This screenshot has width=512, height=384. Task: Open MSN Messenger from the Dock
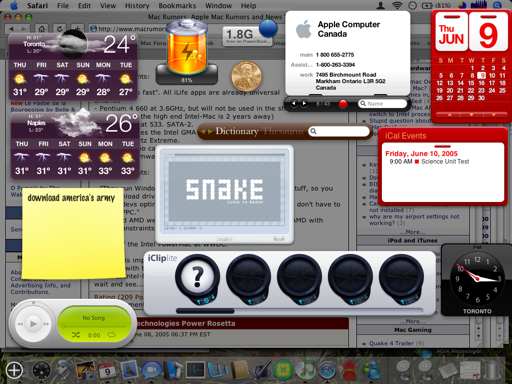pyautogui.click(x=371, y=370)
